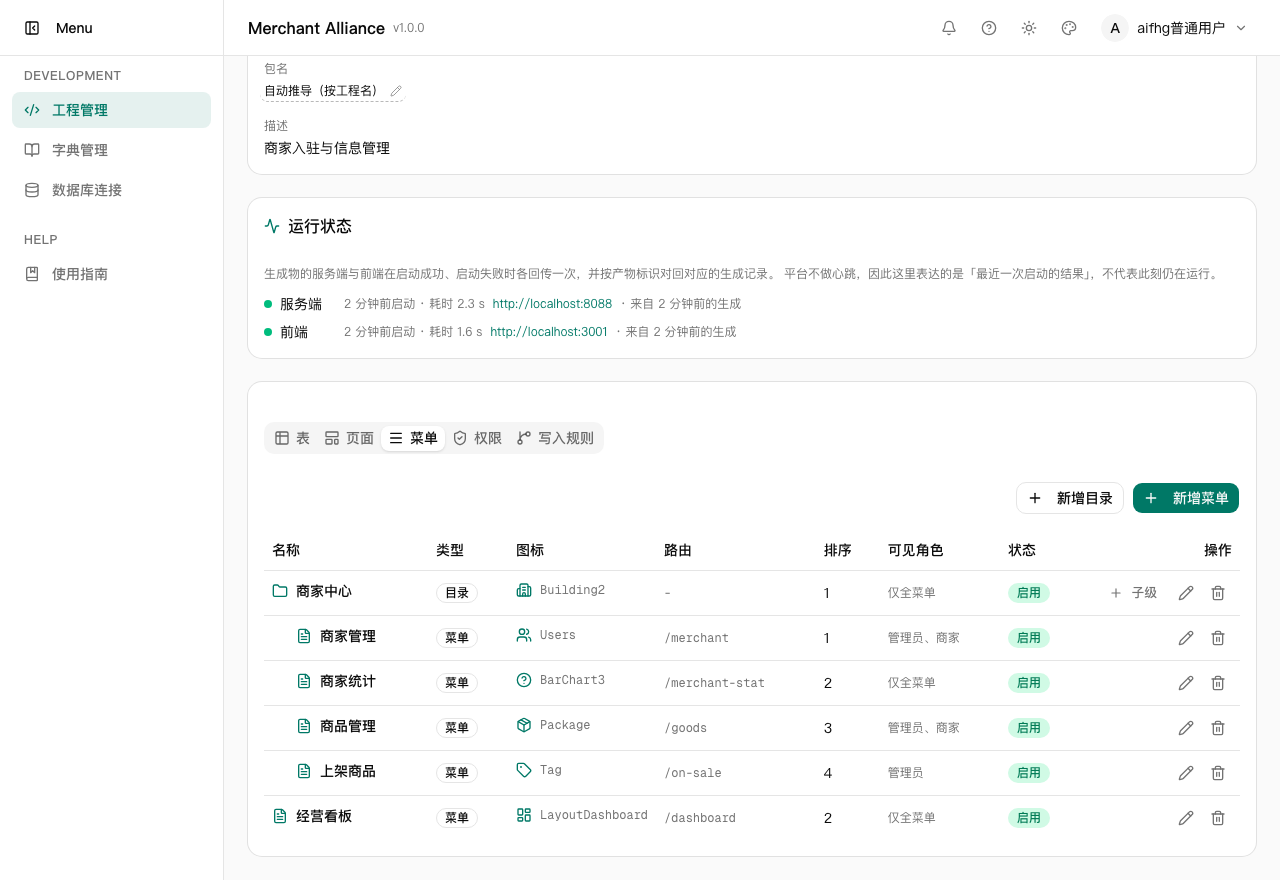Click the /merchant-stat route cell

tap(715, 683)
